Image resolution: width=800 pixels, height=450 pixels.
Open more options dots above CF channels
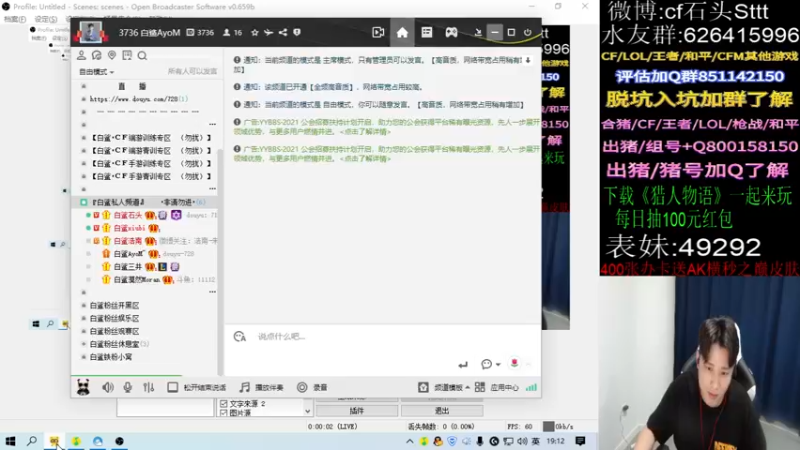coord(212,124)
